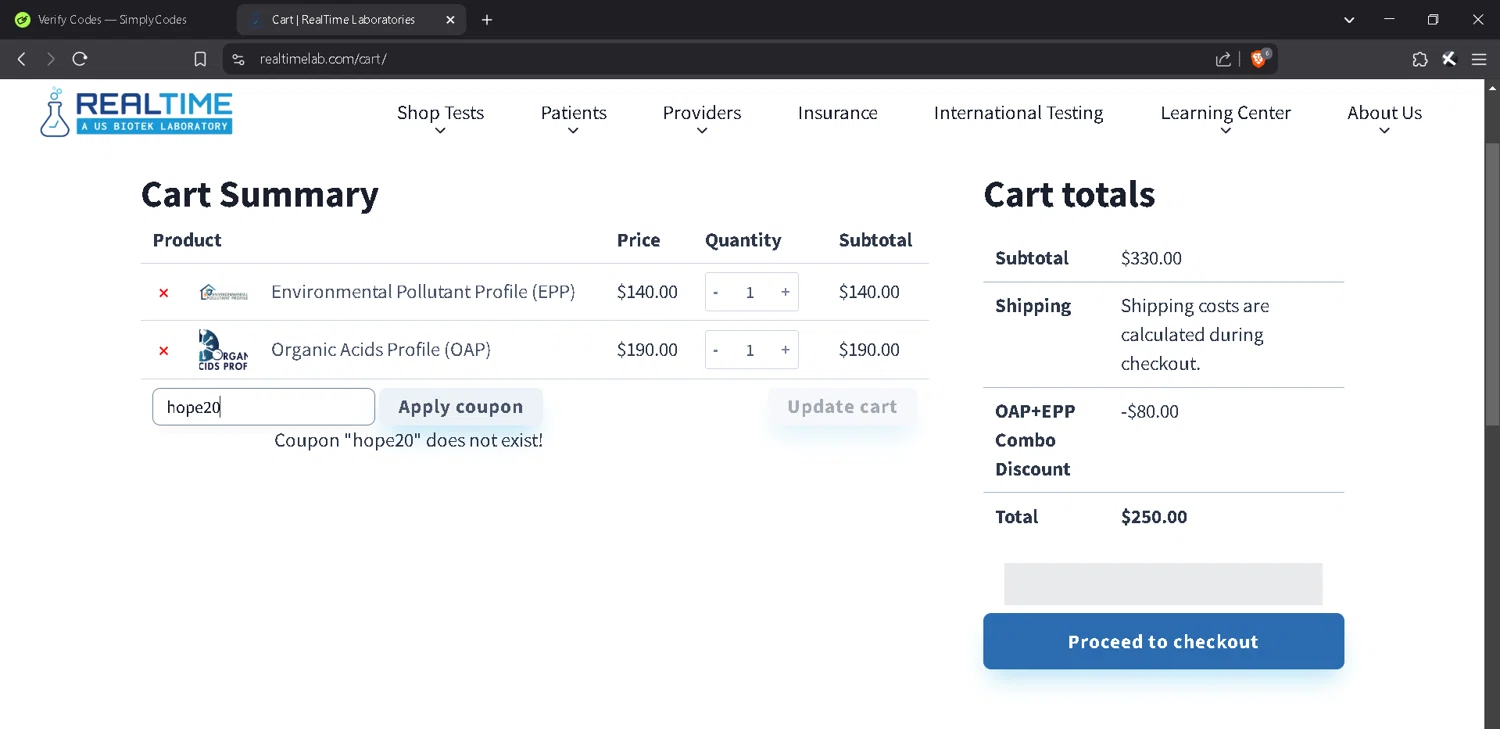Bookmark this page icon
The width and height of the screenshot is (1500, 729).
[200, 59]
